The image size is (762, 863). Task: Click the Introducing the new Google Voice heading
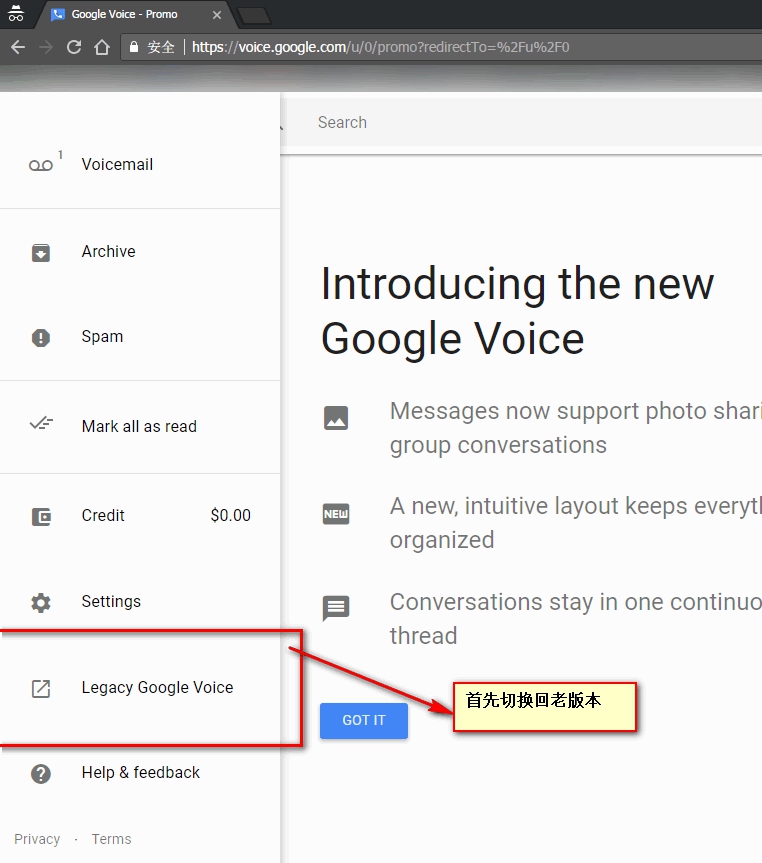[518, 311]
